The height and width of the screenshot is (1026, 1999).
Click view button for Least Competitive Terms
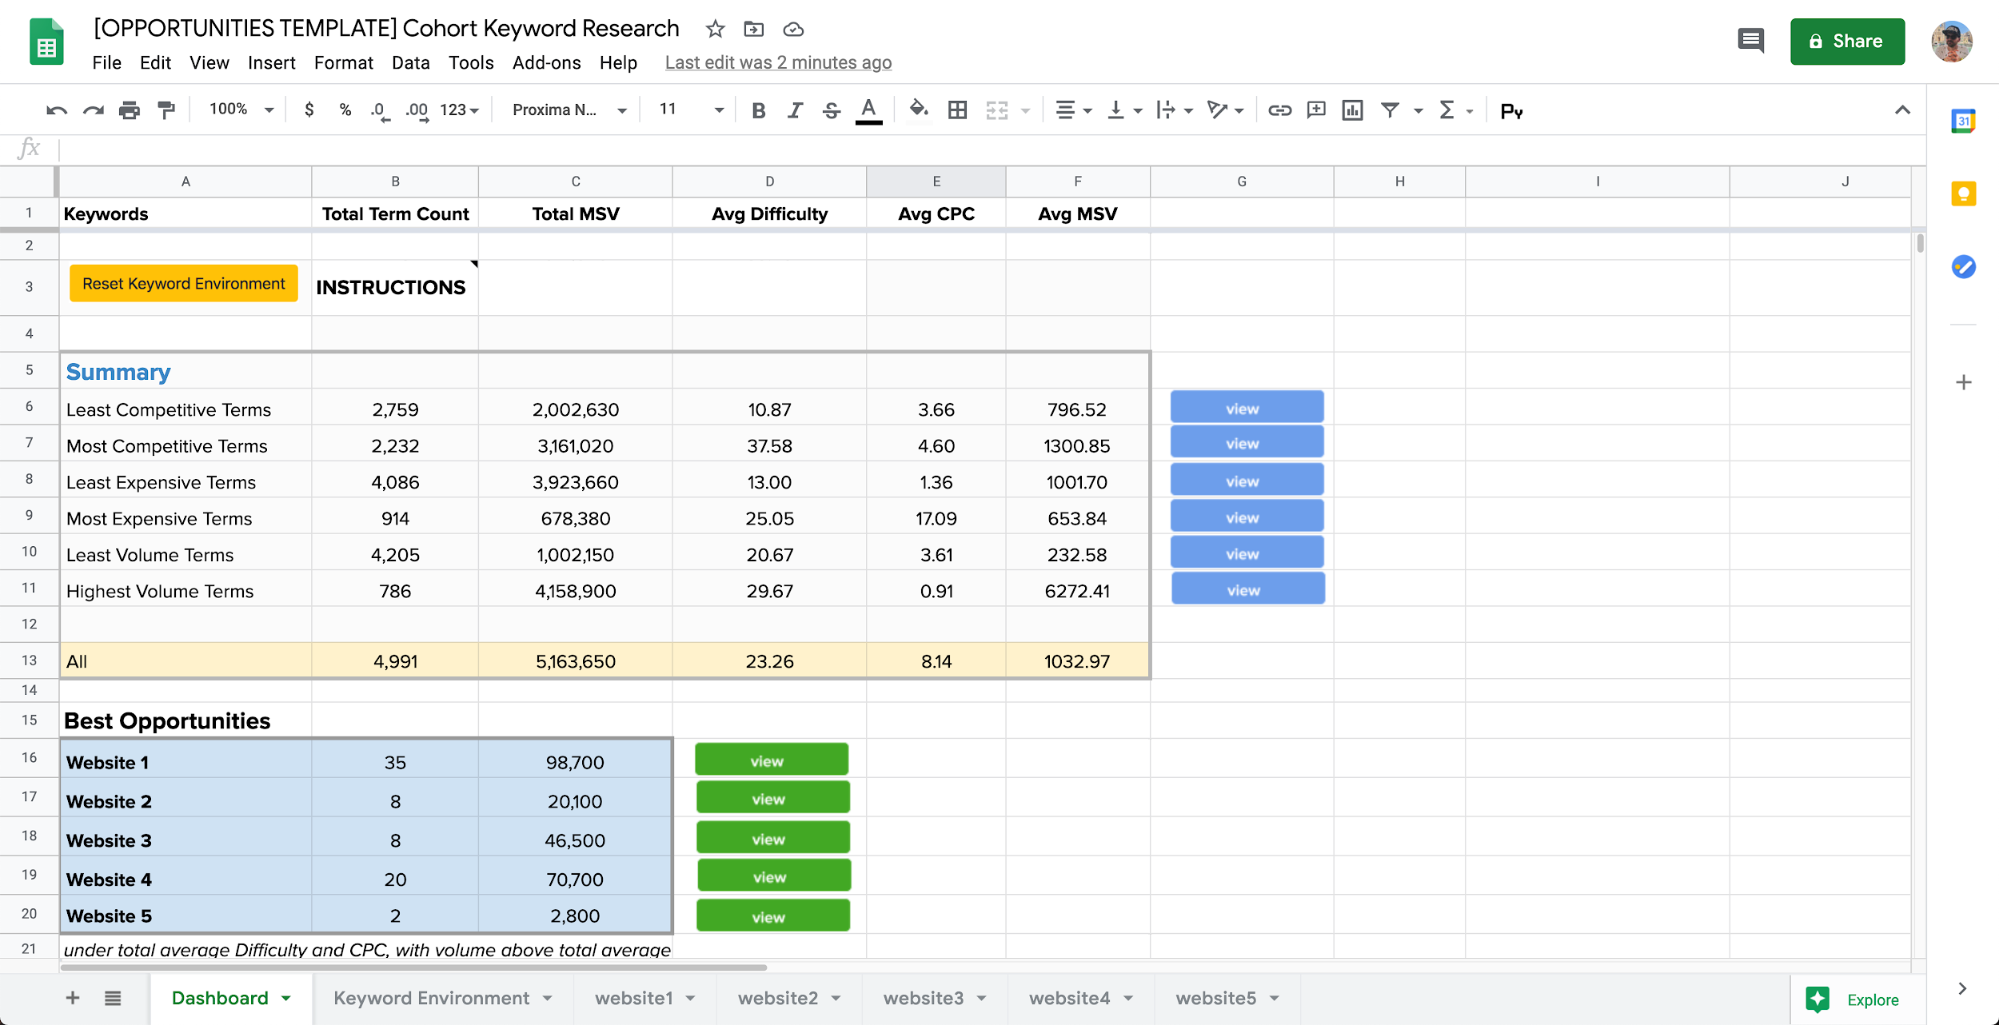point(1247,408)
